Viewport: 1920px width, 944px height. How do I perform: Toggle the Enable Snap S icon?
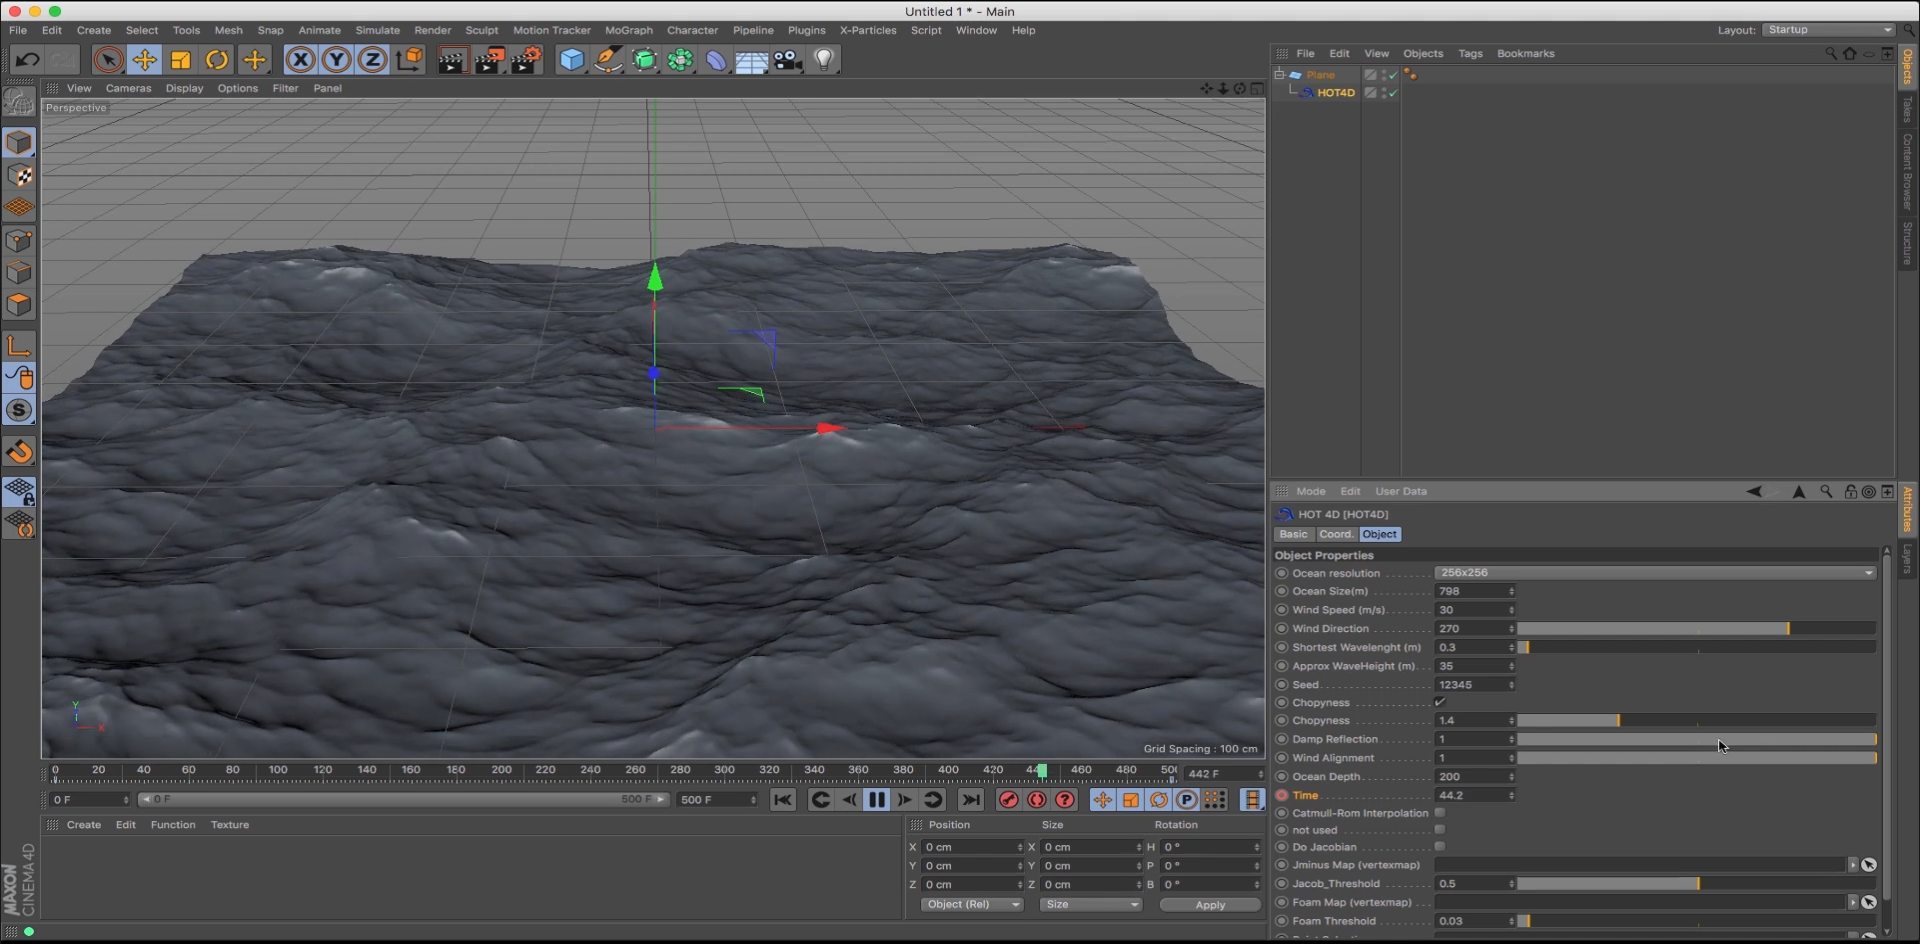pos(19,410)
